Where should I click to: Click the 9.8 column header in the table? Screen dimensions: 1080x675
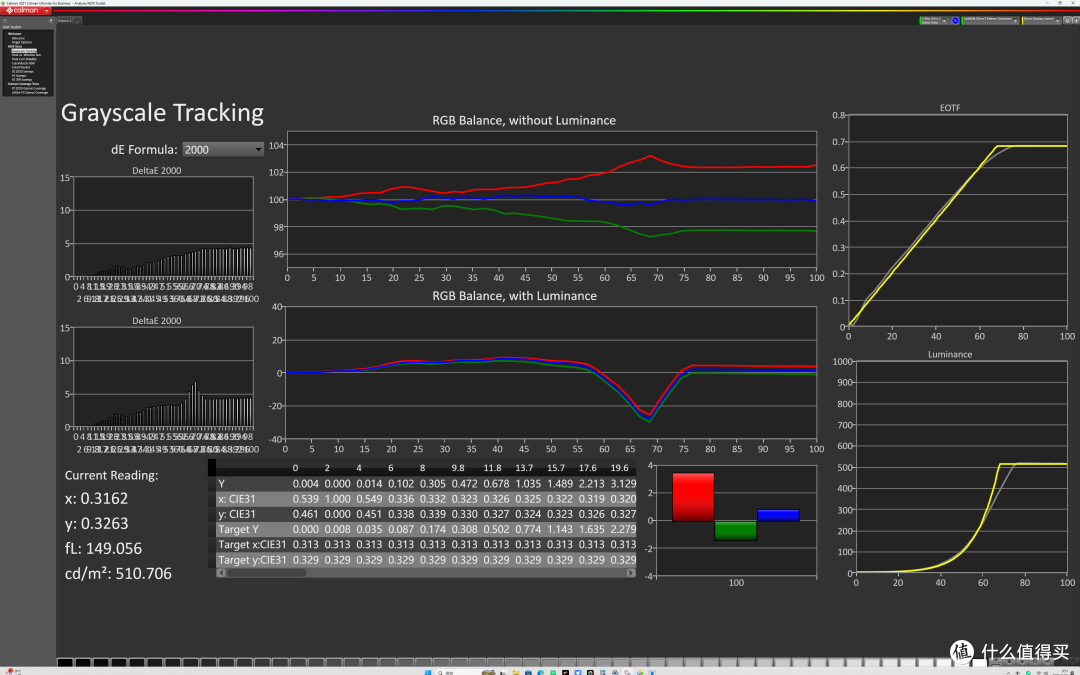click(458, 468)
